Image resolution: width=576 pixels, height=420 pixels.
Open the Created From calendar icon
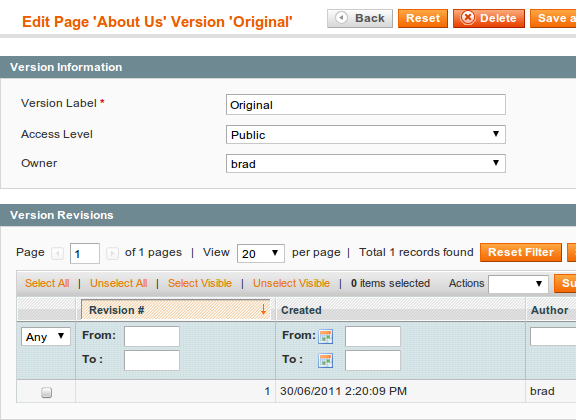[325, 336]
